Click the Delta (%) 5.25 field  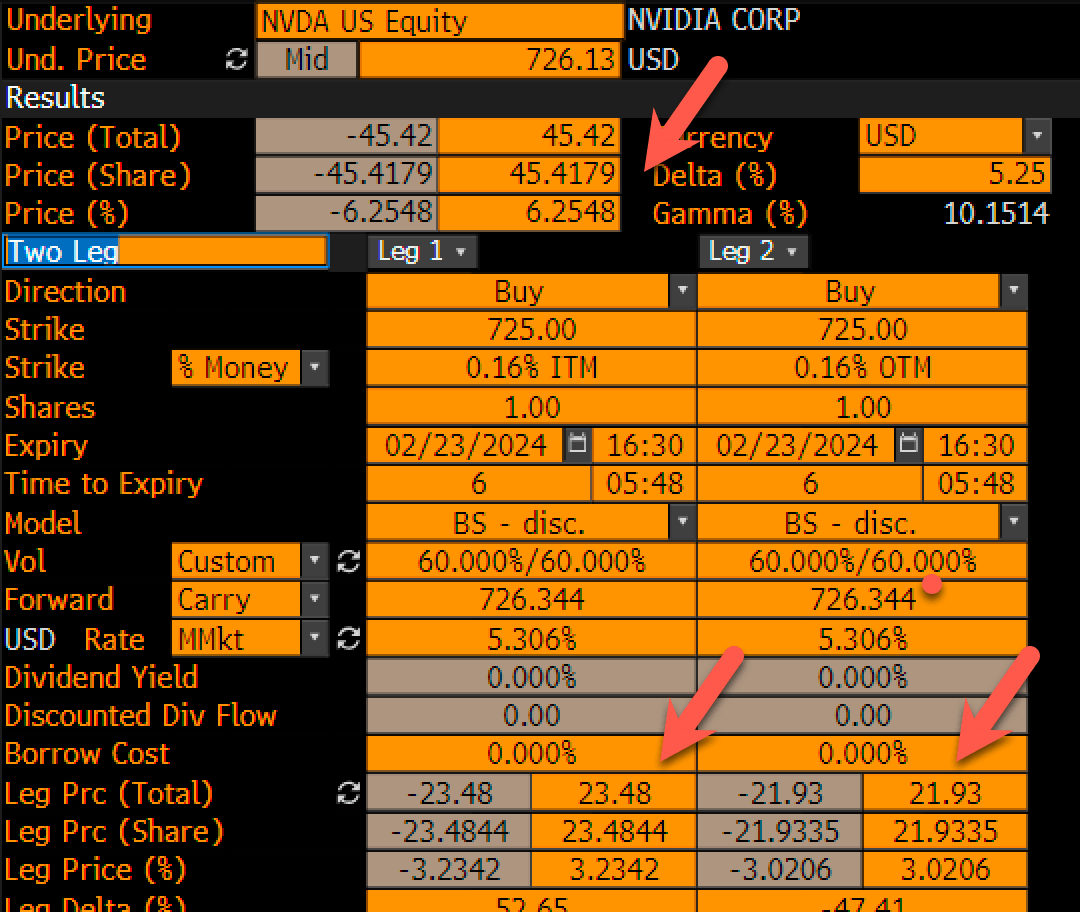tap(954, 175)
